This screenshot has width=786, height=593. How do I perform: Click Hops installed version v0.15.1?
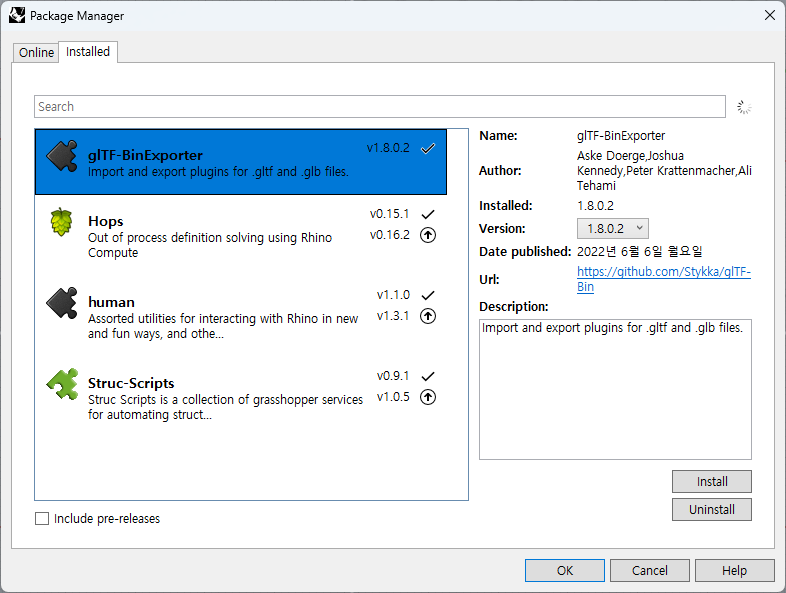point(389,214)
